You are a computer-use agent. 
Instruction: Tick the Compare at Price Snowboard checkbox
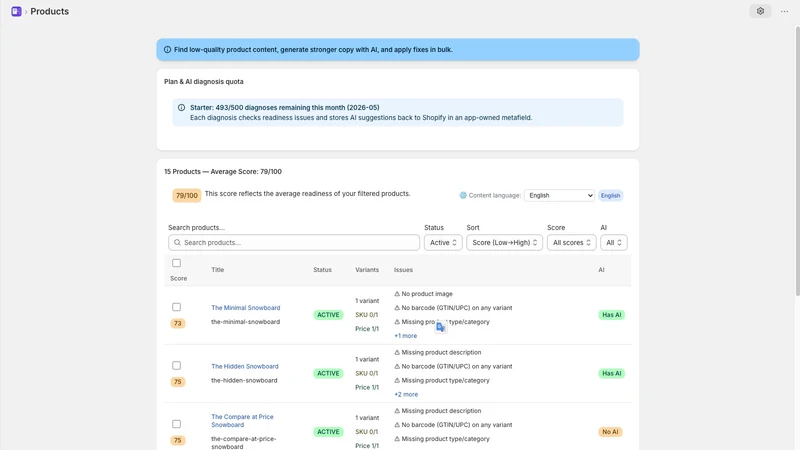(x=177, y=424)
